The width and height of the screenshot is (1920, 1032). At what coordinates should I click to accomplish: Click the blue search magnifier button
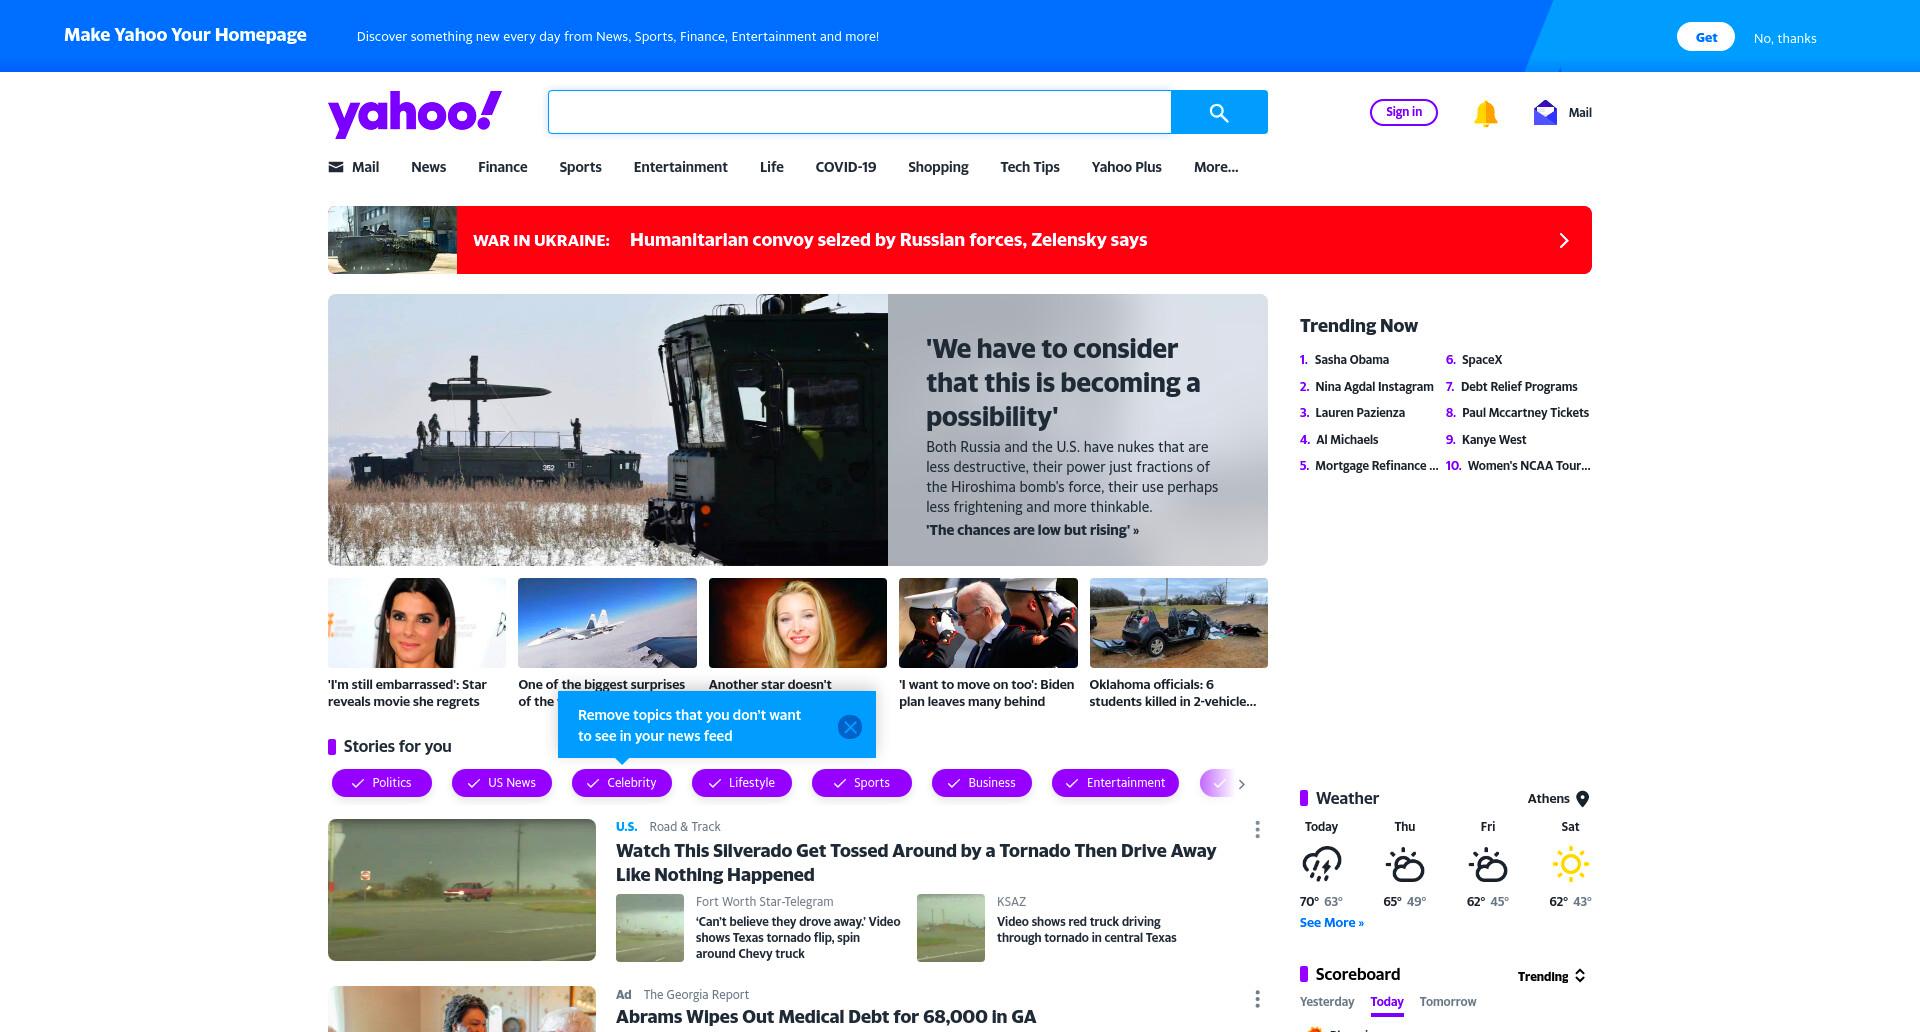(1219, 112)
